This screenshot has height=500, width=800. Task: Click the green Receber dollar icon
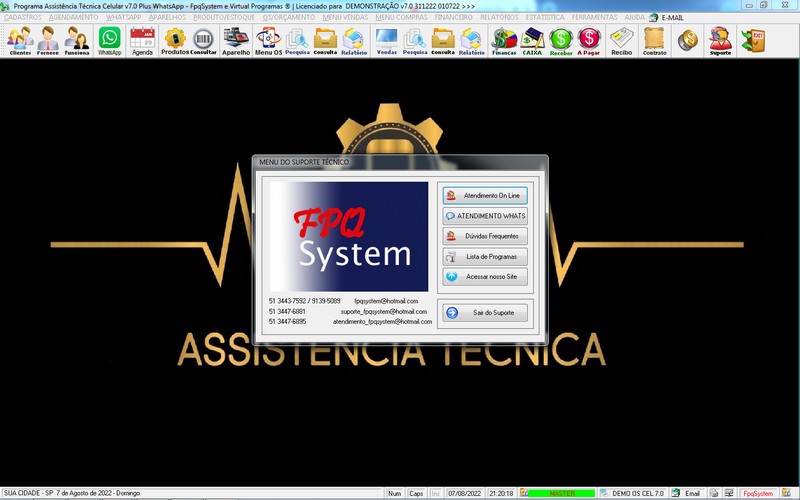pos(561,41)
